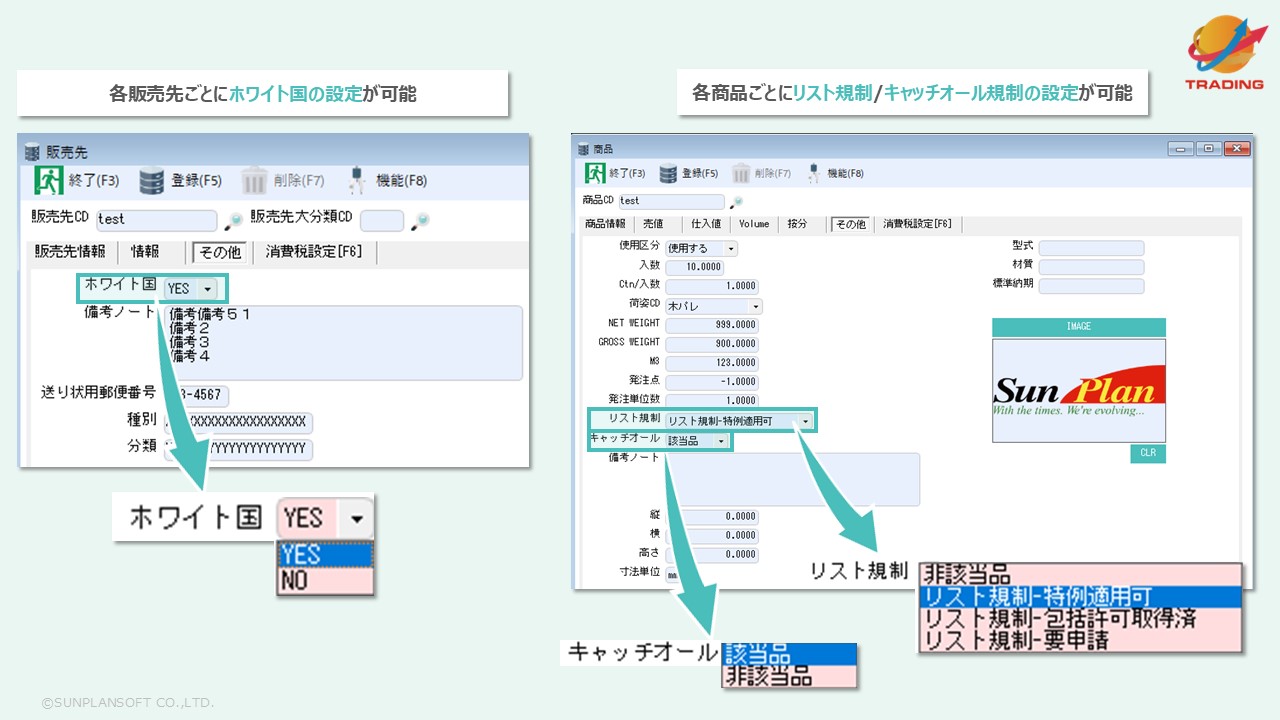1280x720 pixels.
Task: Choose リスト規制-包括許可取得済 in enlarged list
Action: [1080, 619]
